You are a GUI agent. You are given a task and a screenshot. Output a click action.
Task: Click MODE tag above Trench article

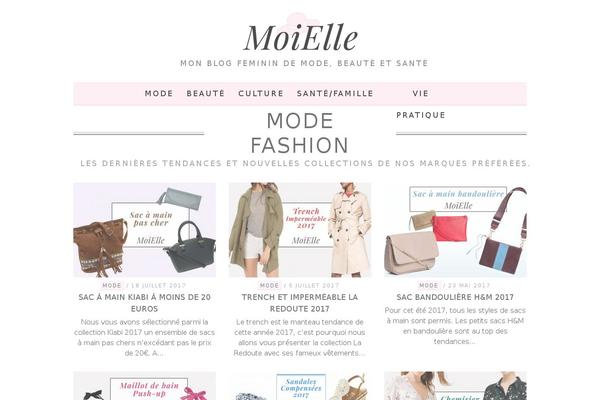point(269,286)
